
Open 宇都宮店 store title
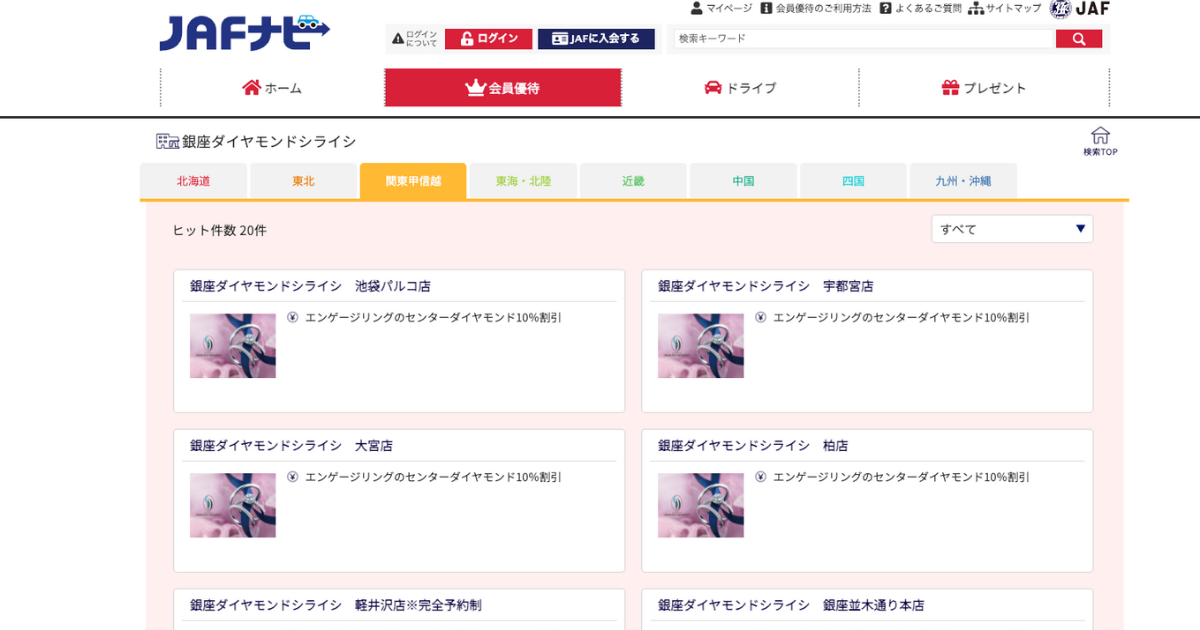tap(765, 286)
